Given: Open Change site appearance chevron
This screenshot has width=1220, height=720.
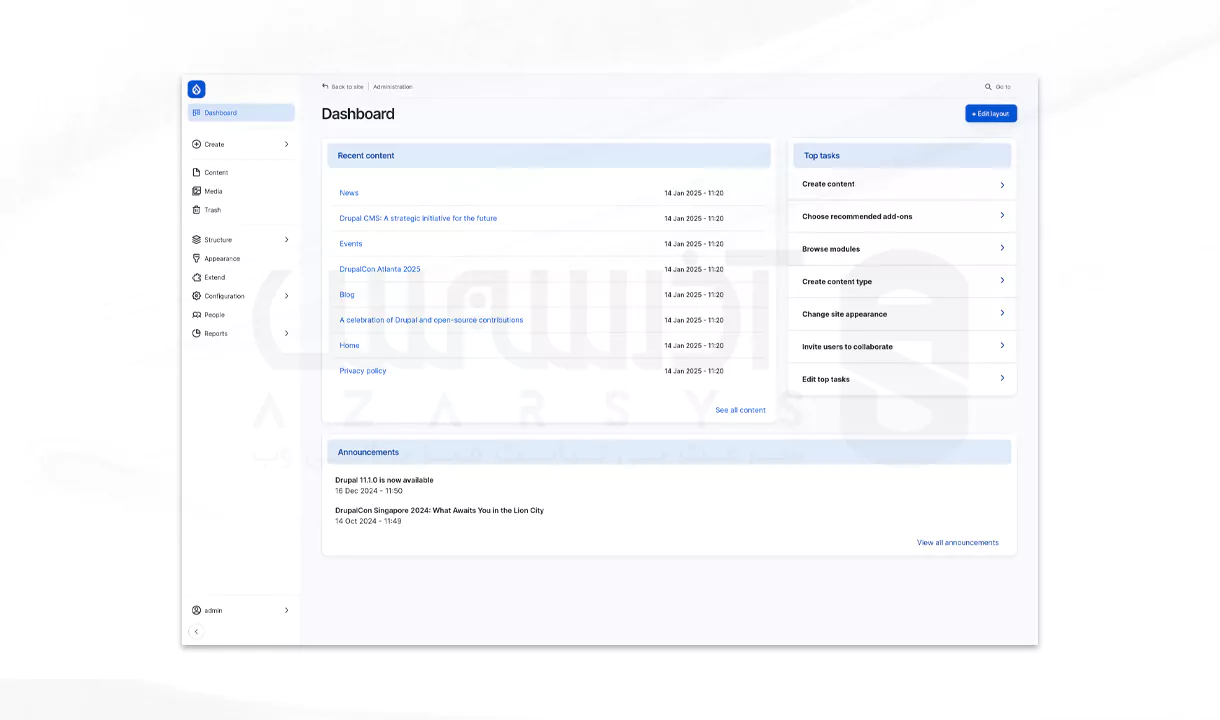Looking at the screenshot, I should (x=1002, y=313).
